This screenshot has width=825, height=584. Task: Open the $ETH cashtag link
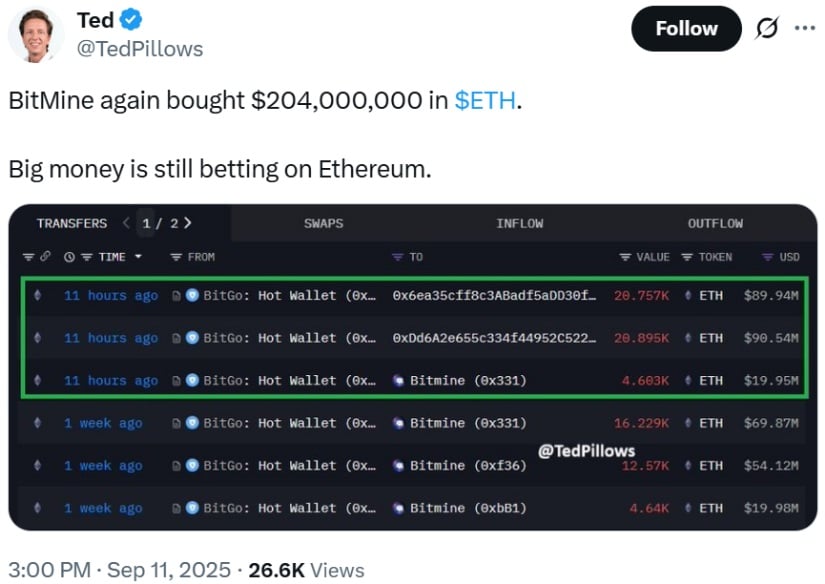click(x=485, y=100)
